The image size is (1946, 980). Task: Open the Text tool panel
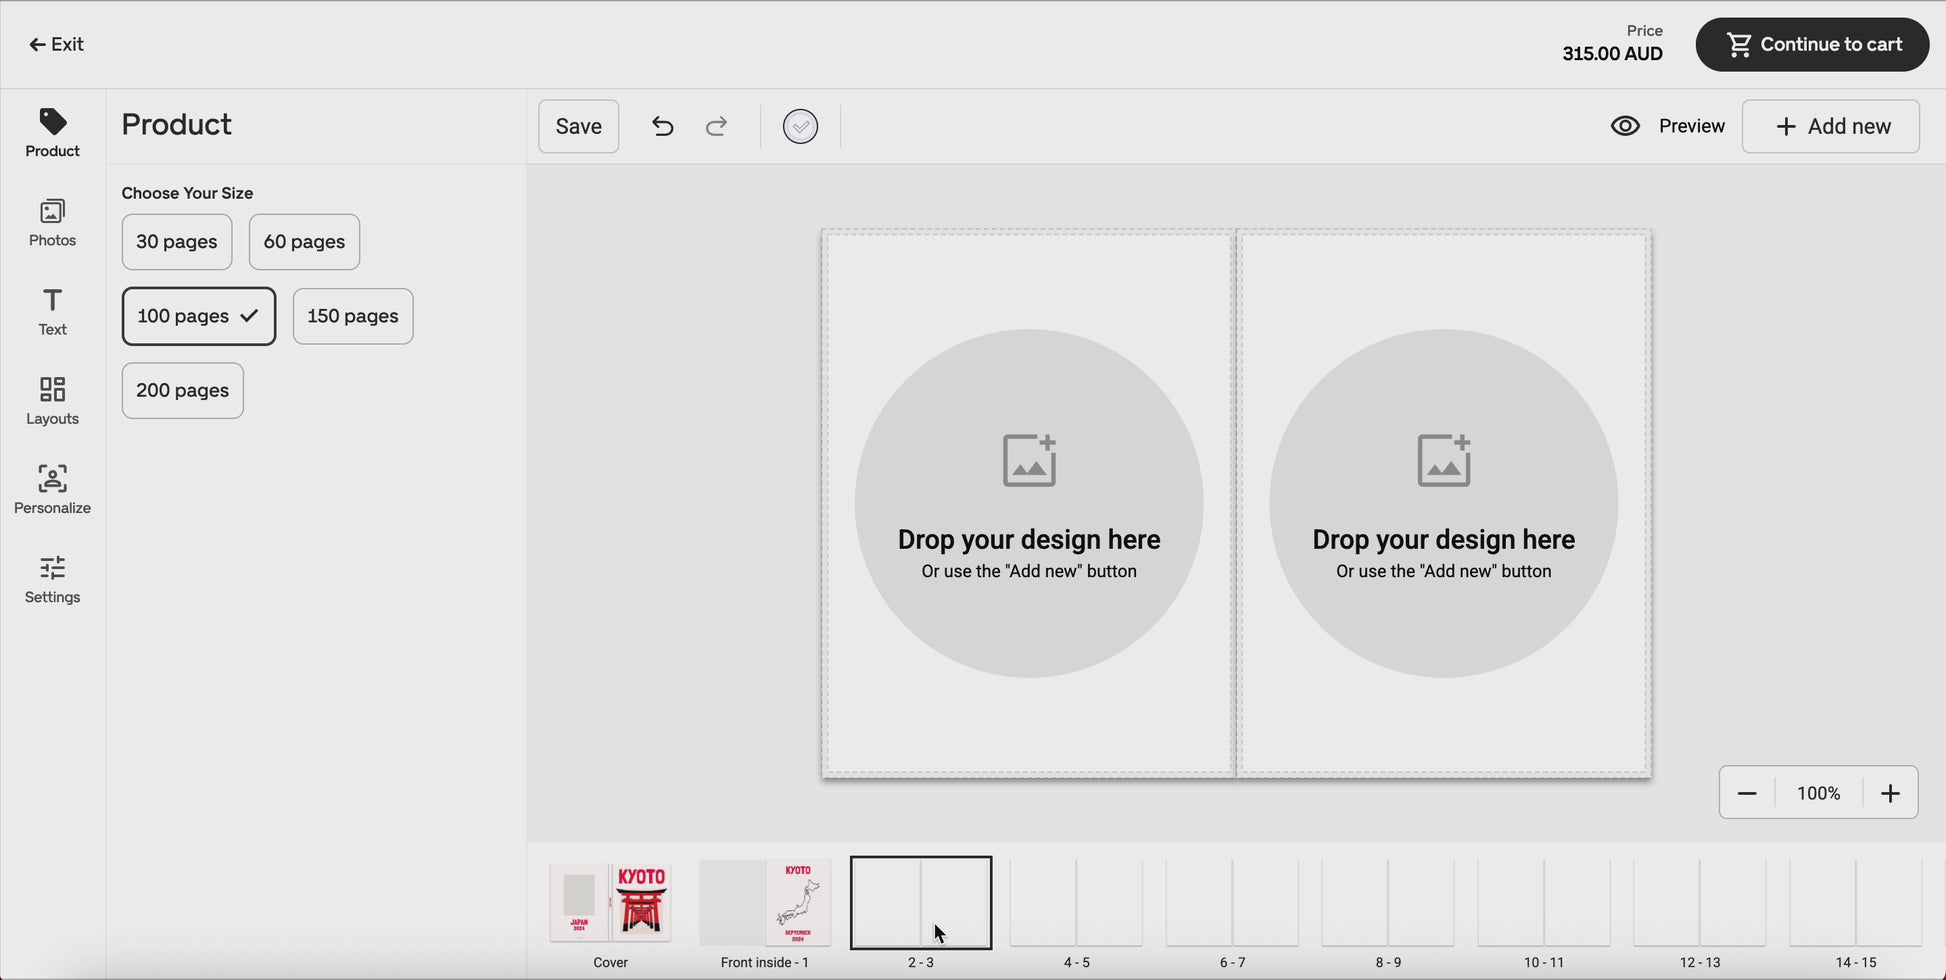click(52, 312)
